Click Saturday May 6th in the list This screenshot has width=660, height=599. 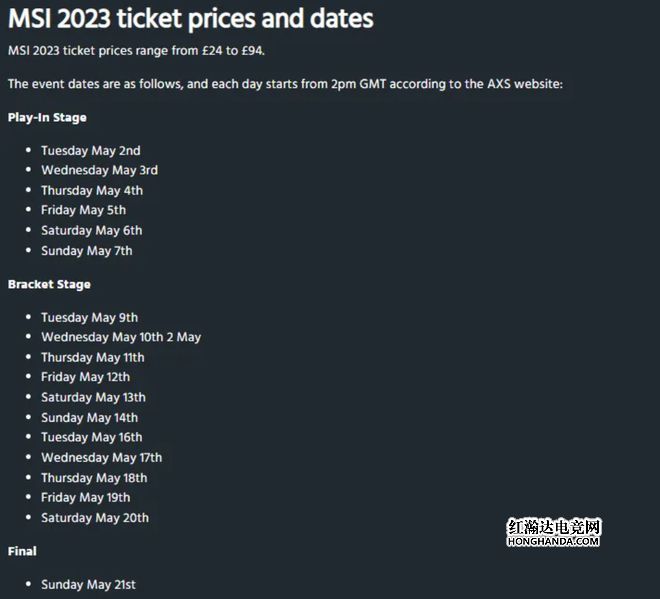[92, 230]
